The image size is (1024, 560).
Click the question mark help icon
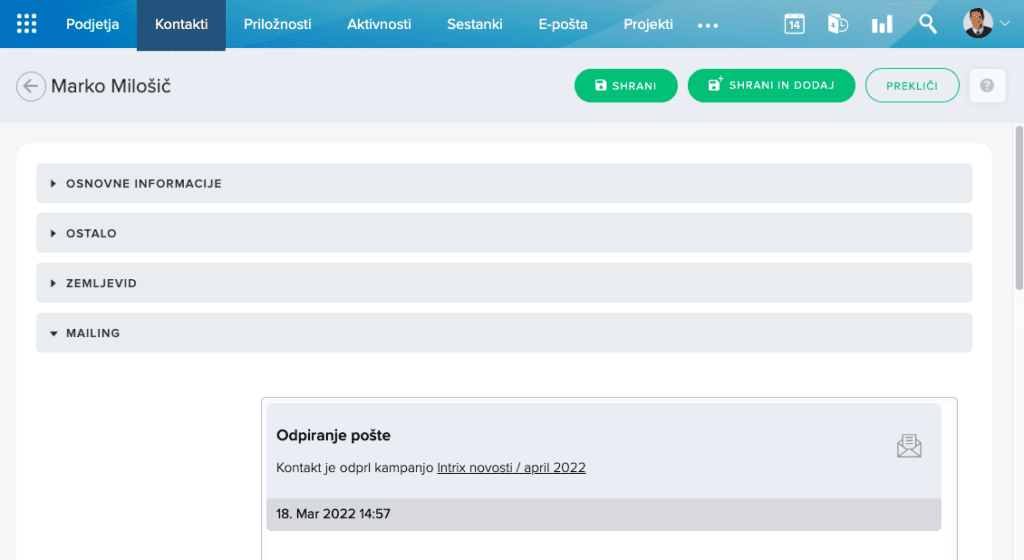coord(987,86)
